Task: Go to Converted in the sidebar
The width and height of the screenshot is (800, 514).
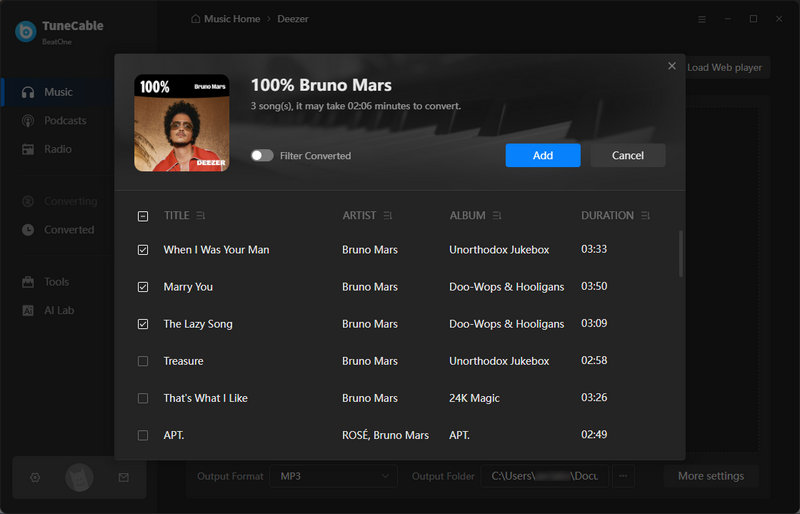Action: click(x=69, y=230)
